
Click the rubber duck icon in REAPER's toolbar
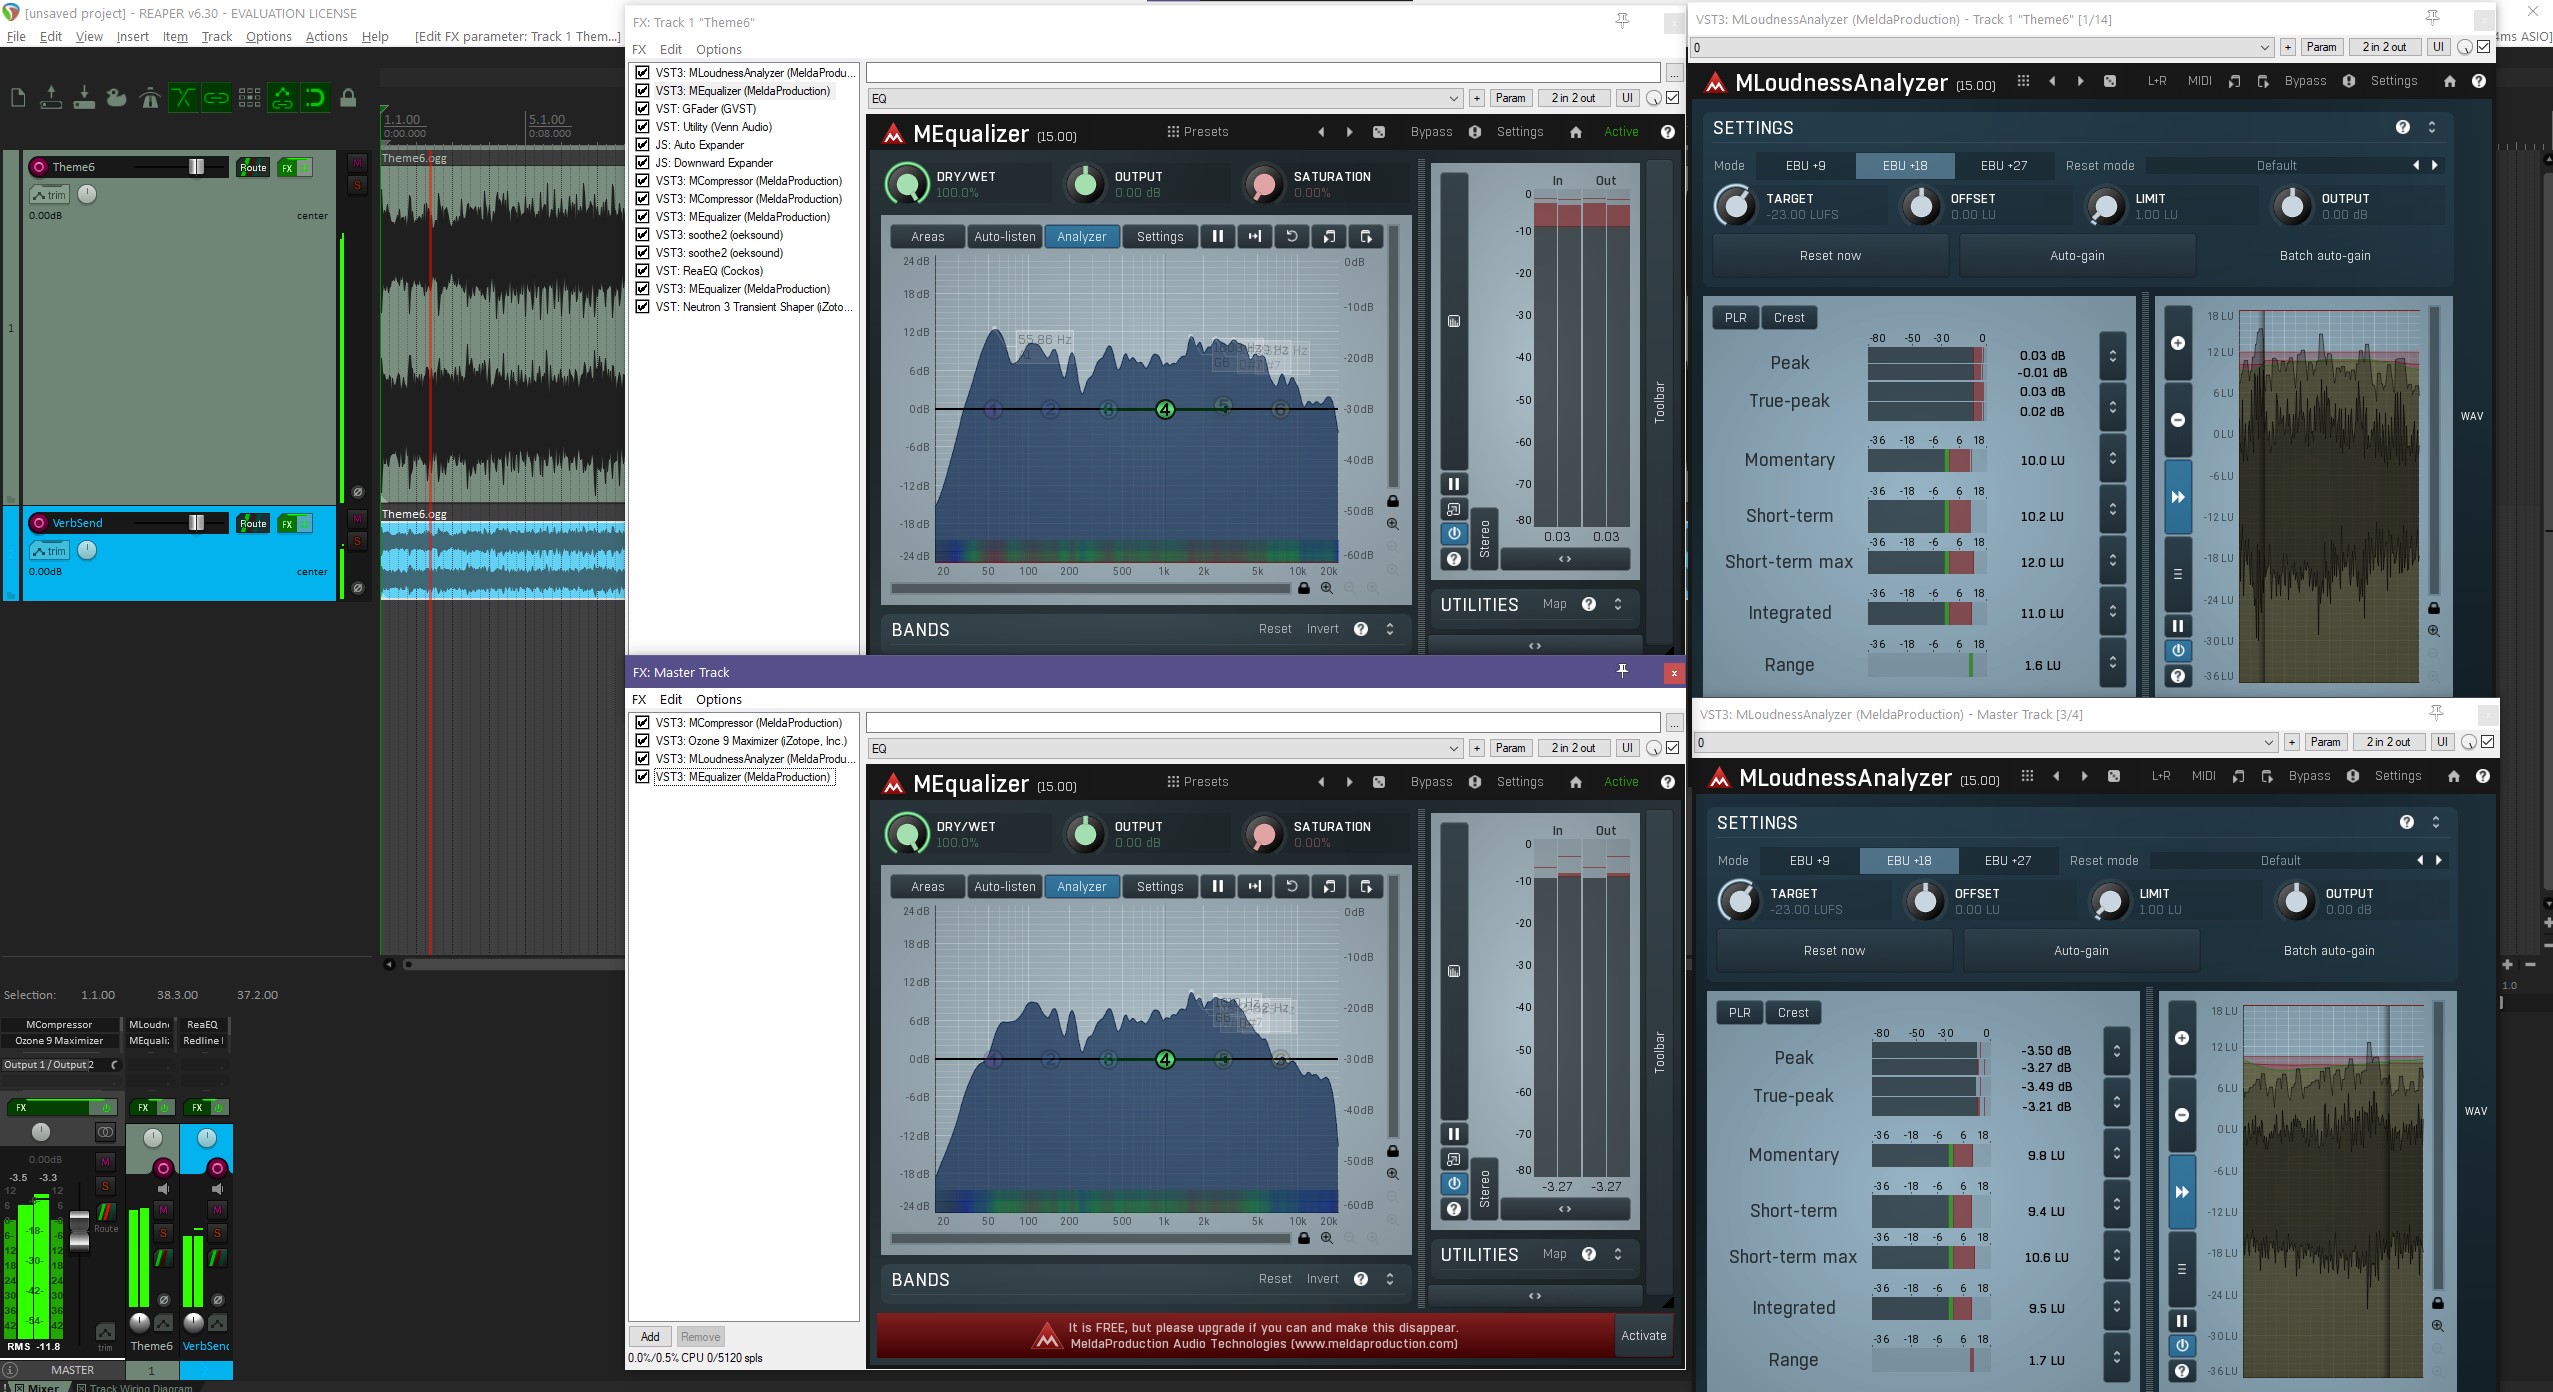(x=117, y=98)
